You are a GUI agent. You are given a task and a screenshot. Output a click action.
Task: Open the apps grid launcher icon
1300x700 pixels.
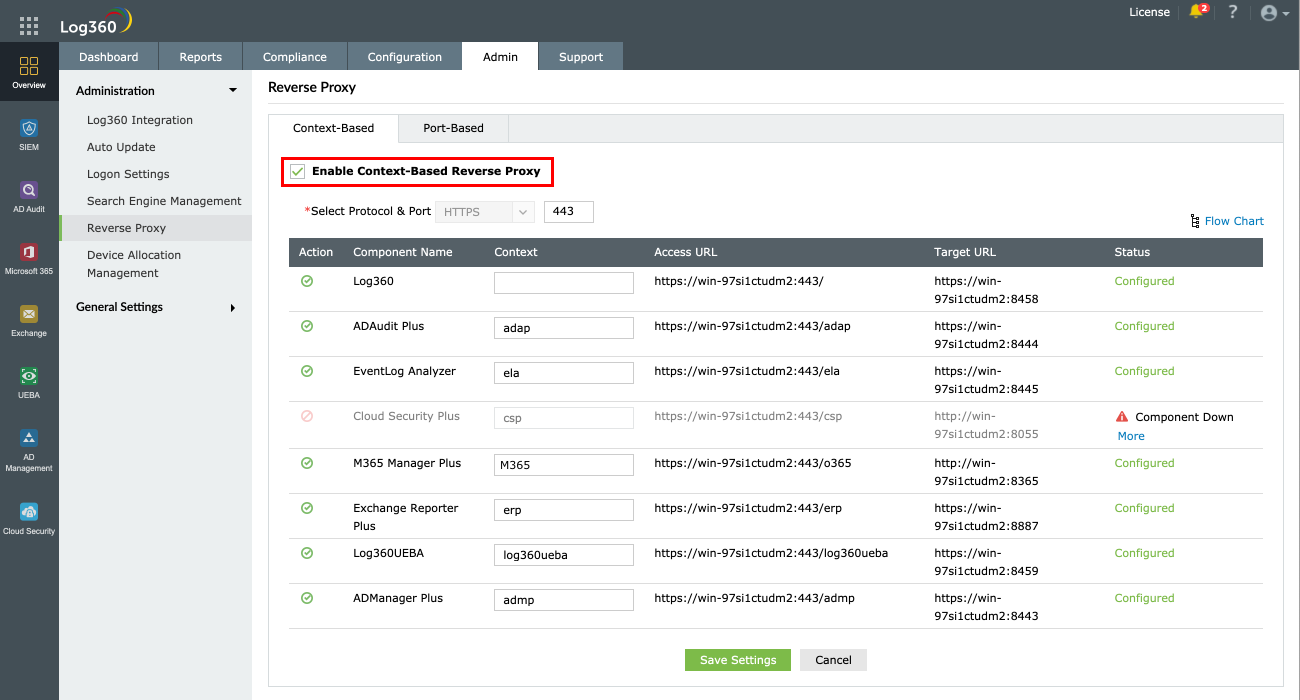coord(29,26)
